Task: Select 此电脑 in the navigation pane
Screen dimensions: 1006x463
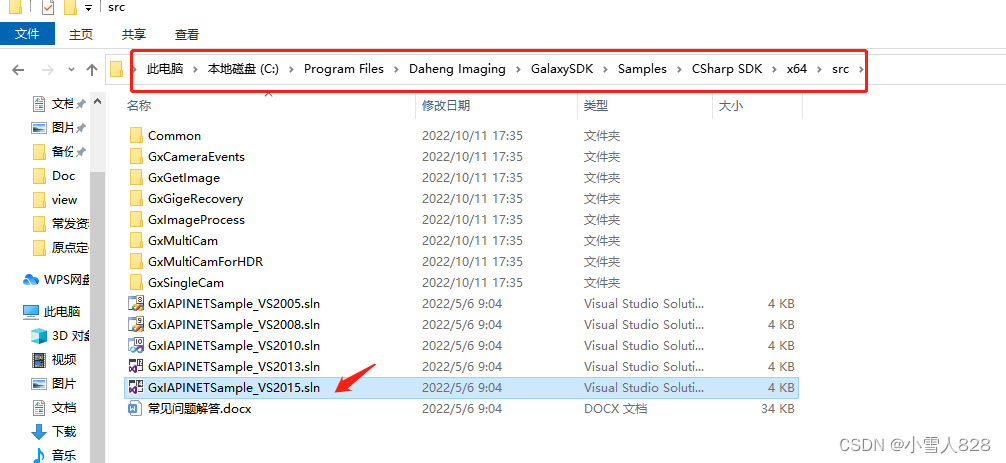Action: click(51, 312)
